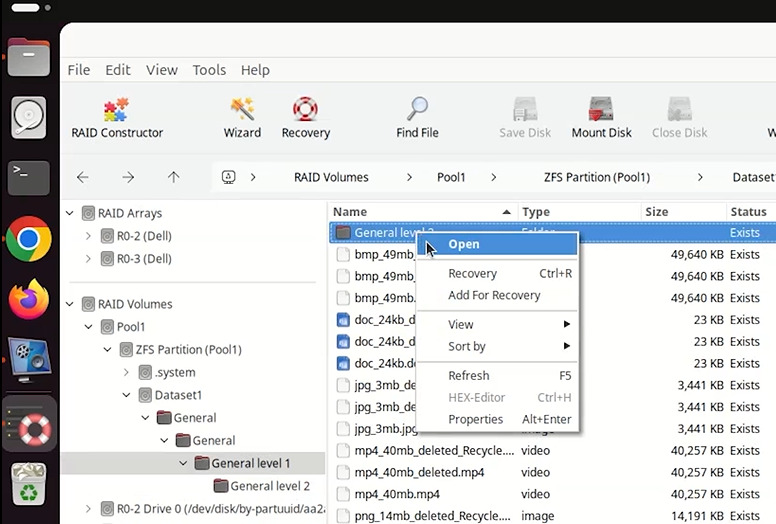Open the Sort by submenu
The image size is (776, 524).
pyautogui.click(x=497, y=346)
